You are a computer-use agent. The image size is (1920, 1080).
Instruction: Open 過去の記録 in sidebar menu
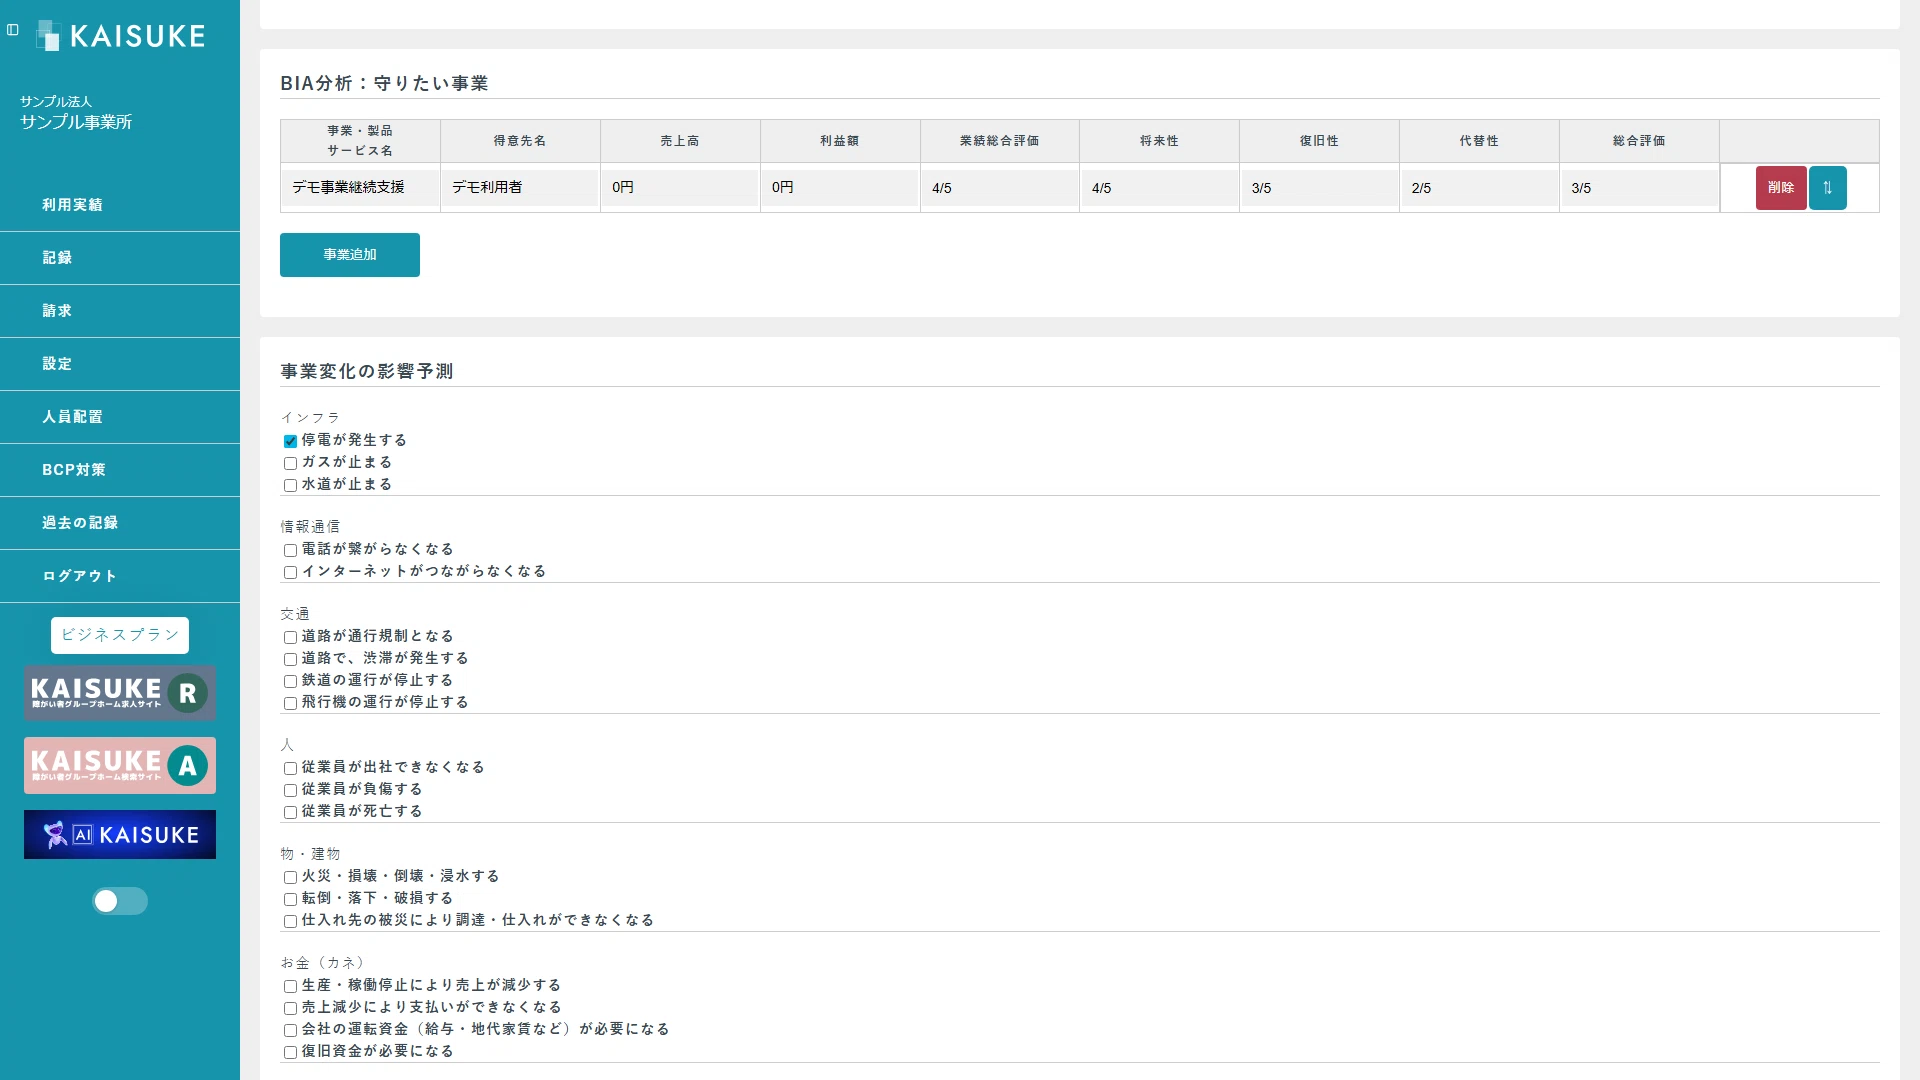tap(120, 523)
